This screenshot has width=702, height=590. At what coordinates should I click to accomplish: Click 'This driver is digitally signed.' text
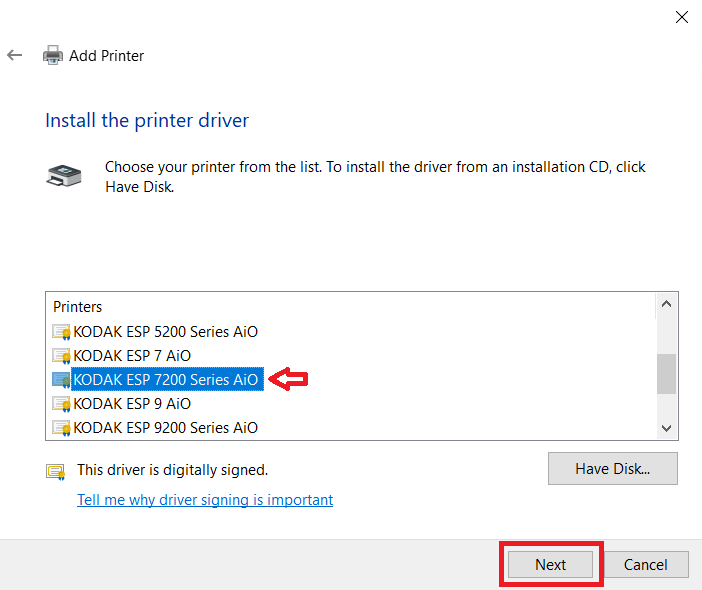[x=172, y=470]
